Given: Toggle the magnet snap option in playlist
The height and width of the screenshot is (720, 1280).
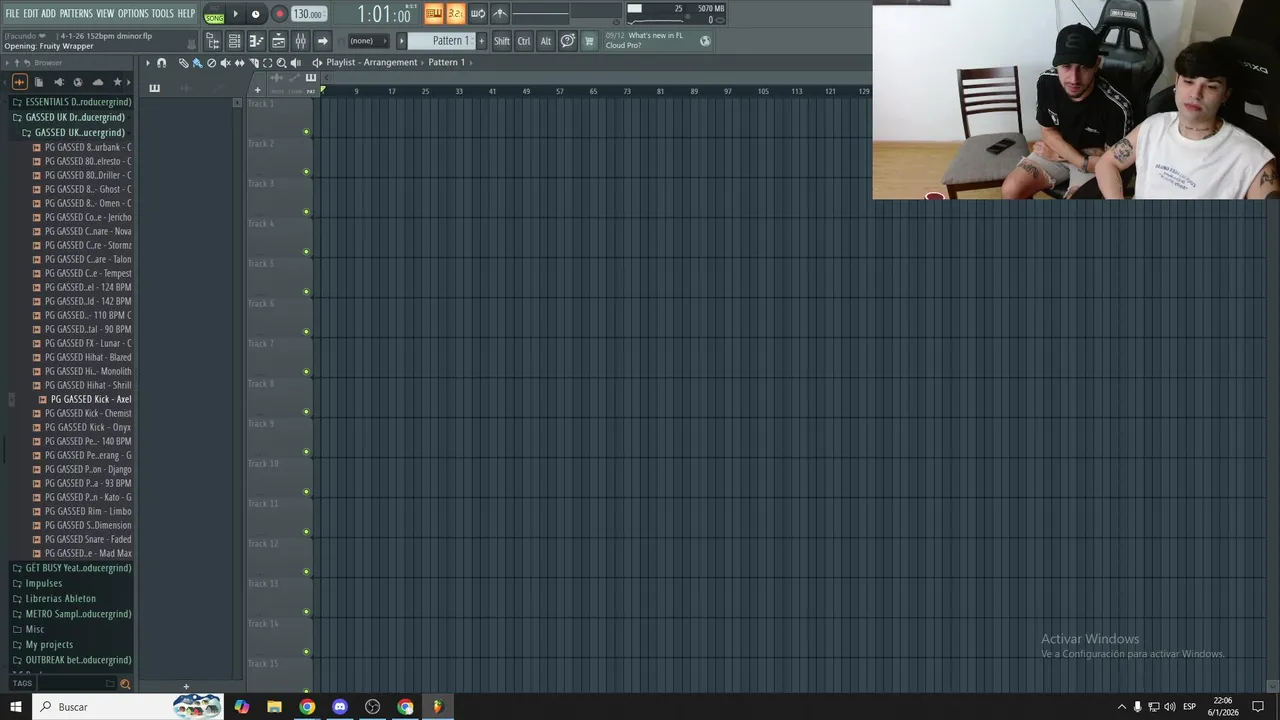Looking at the screenshot, I should tap(161, 63).
